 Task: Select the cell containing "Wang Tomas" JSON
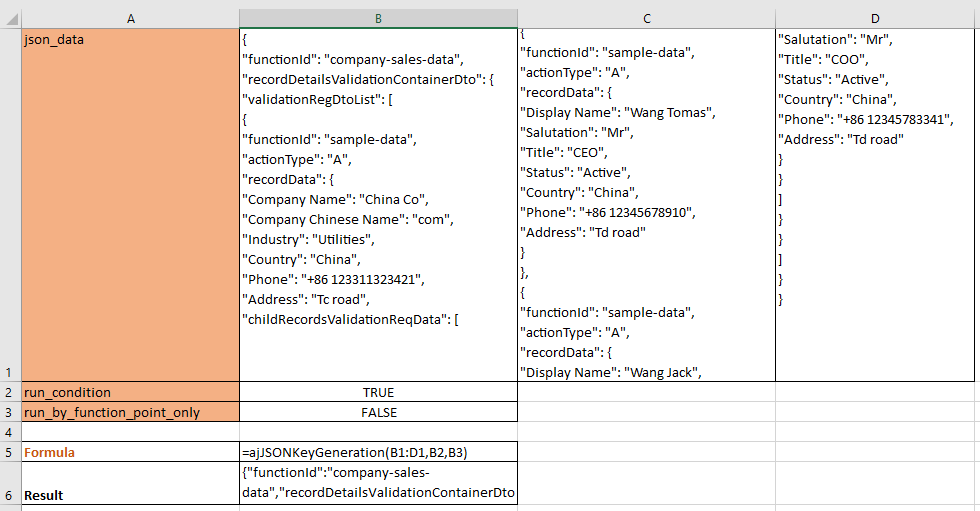click(x=646, y=205)
